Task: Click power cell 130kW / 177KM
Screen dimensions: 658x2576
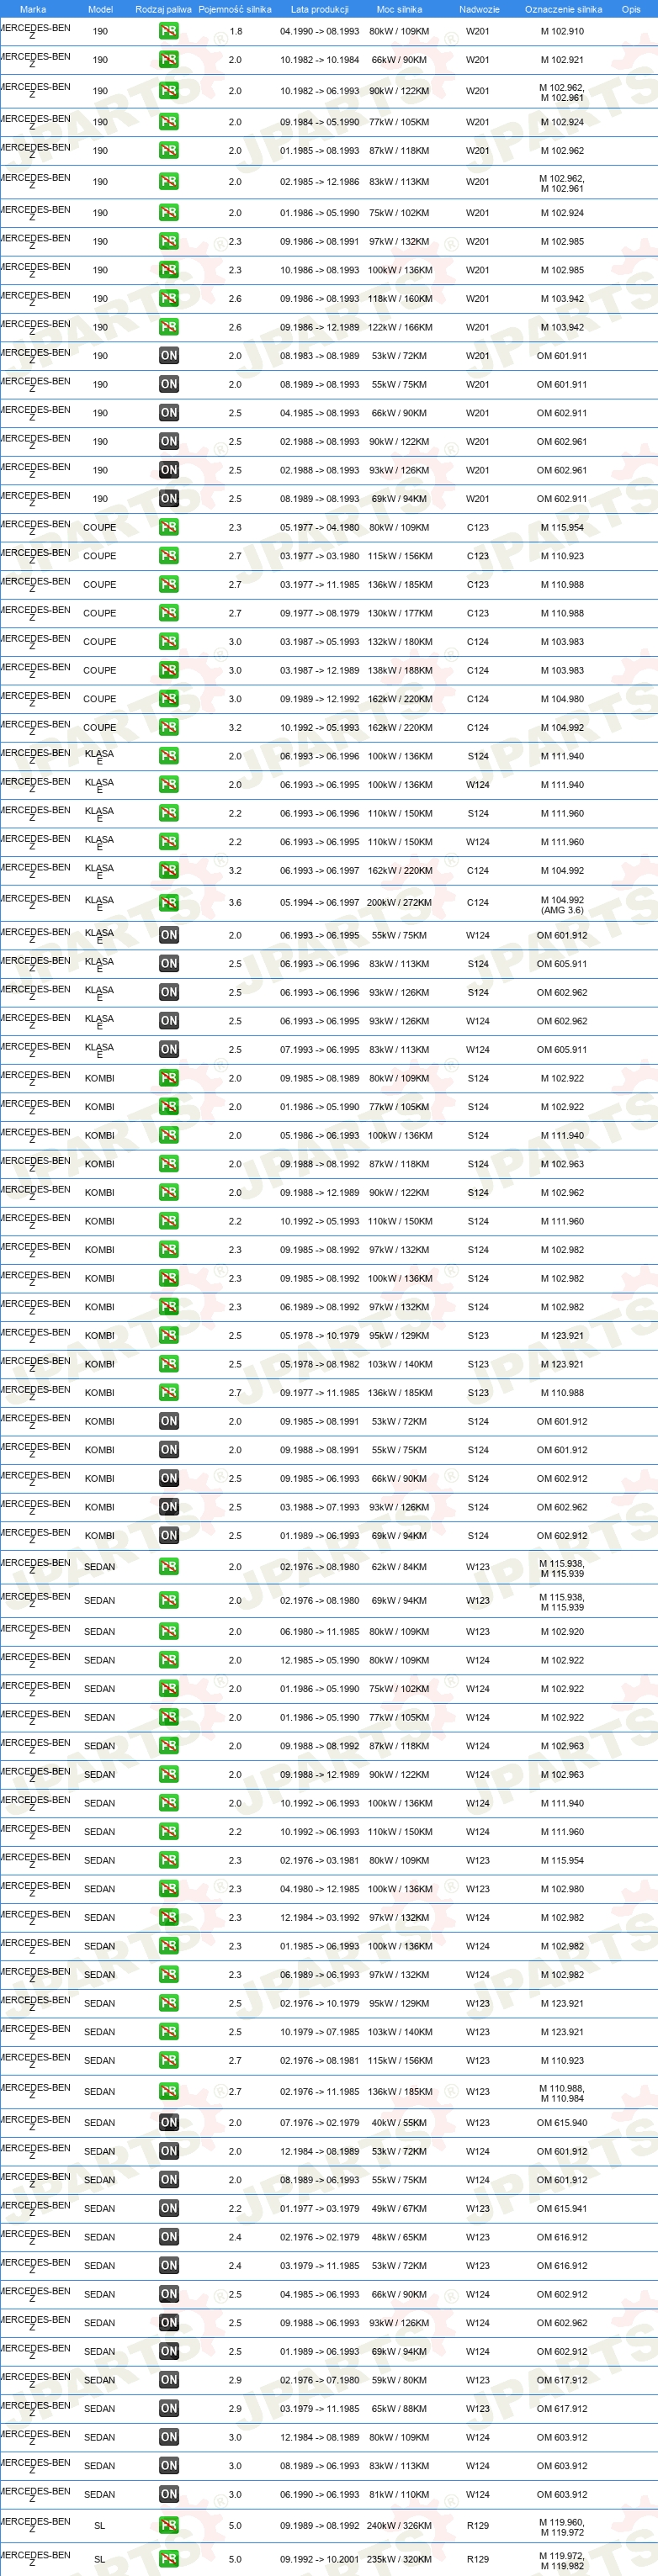Action: point(399,613)
